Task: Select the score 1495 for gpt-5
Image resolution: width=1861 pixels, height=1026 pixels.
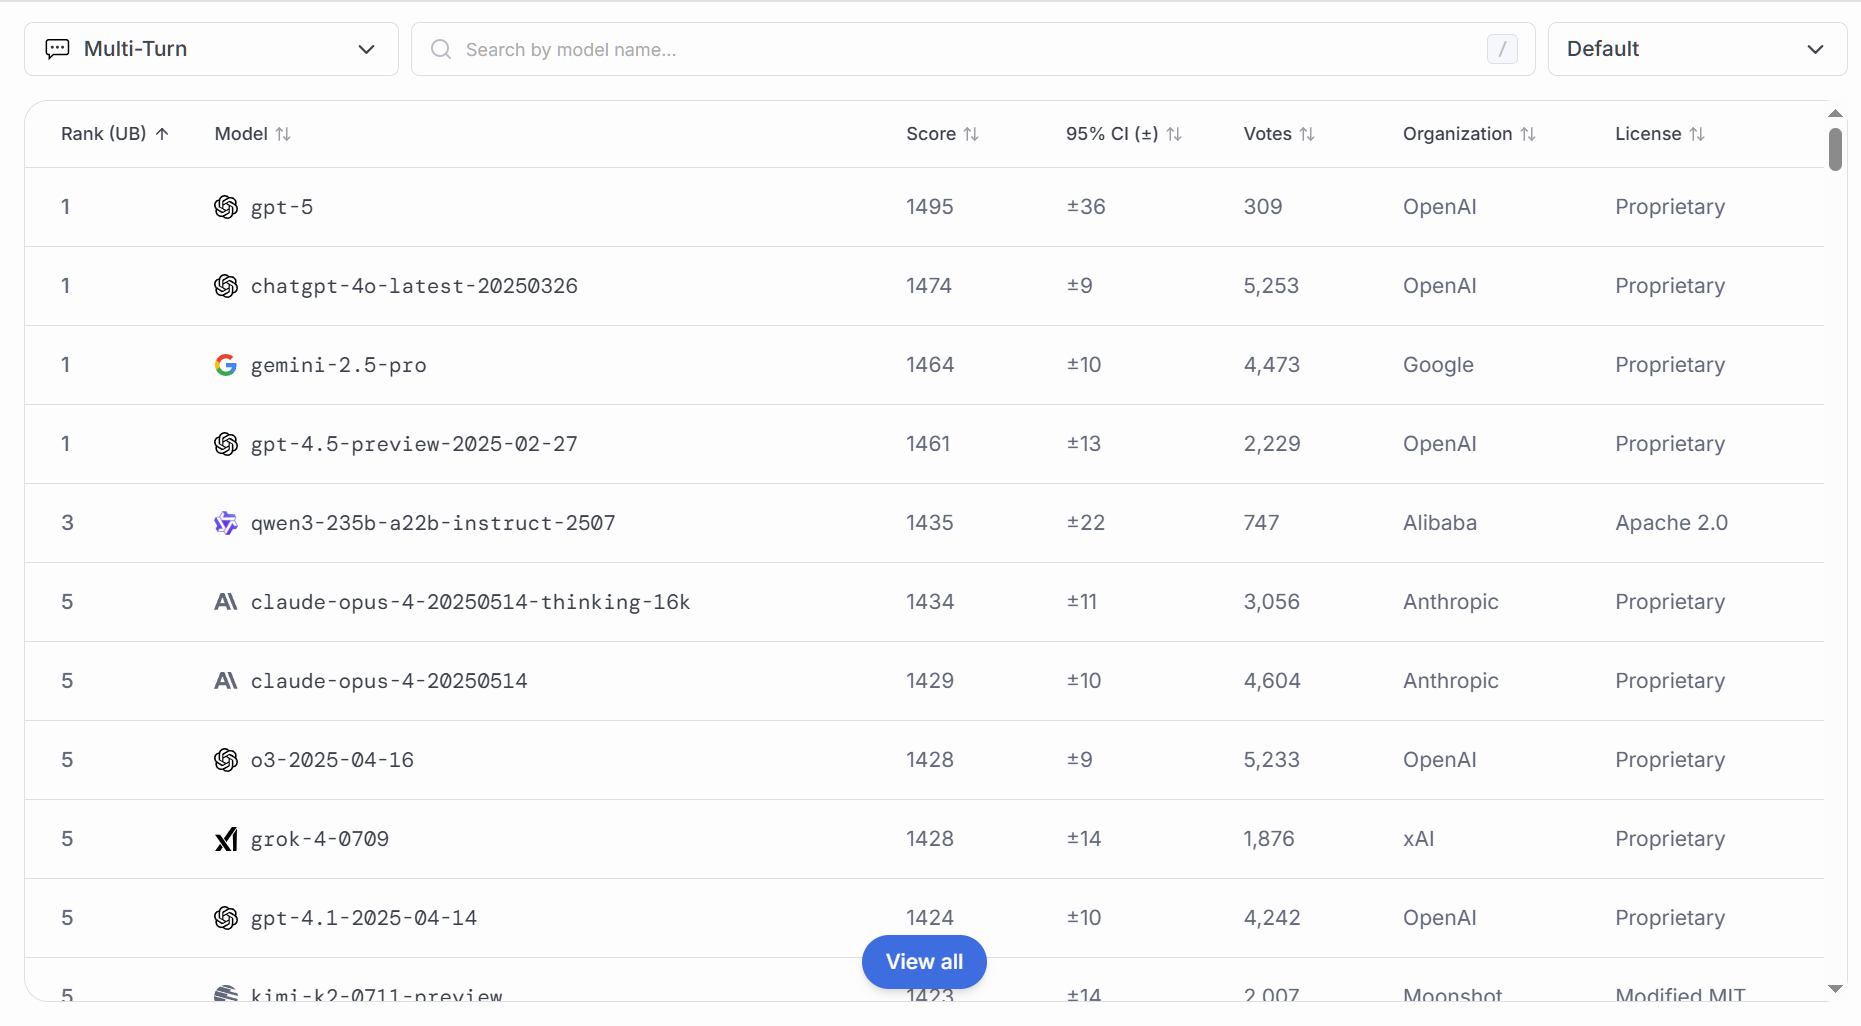Action: 930,207
